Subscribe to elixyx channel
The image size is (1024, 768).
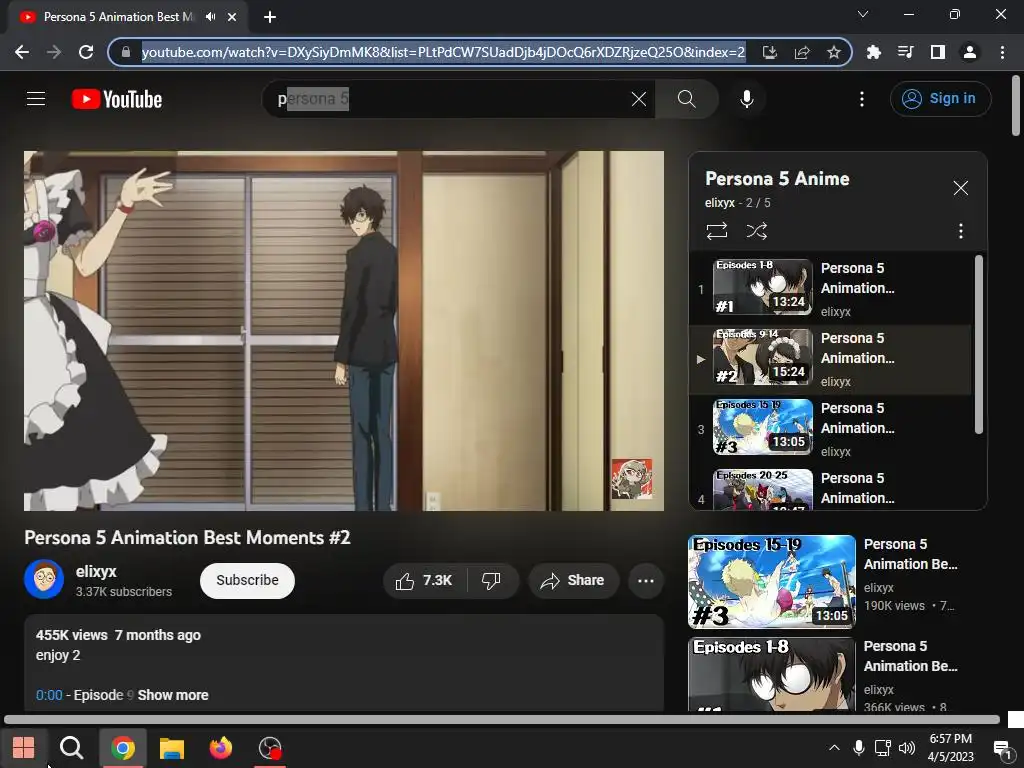point(248,581)
